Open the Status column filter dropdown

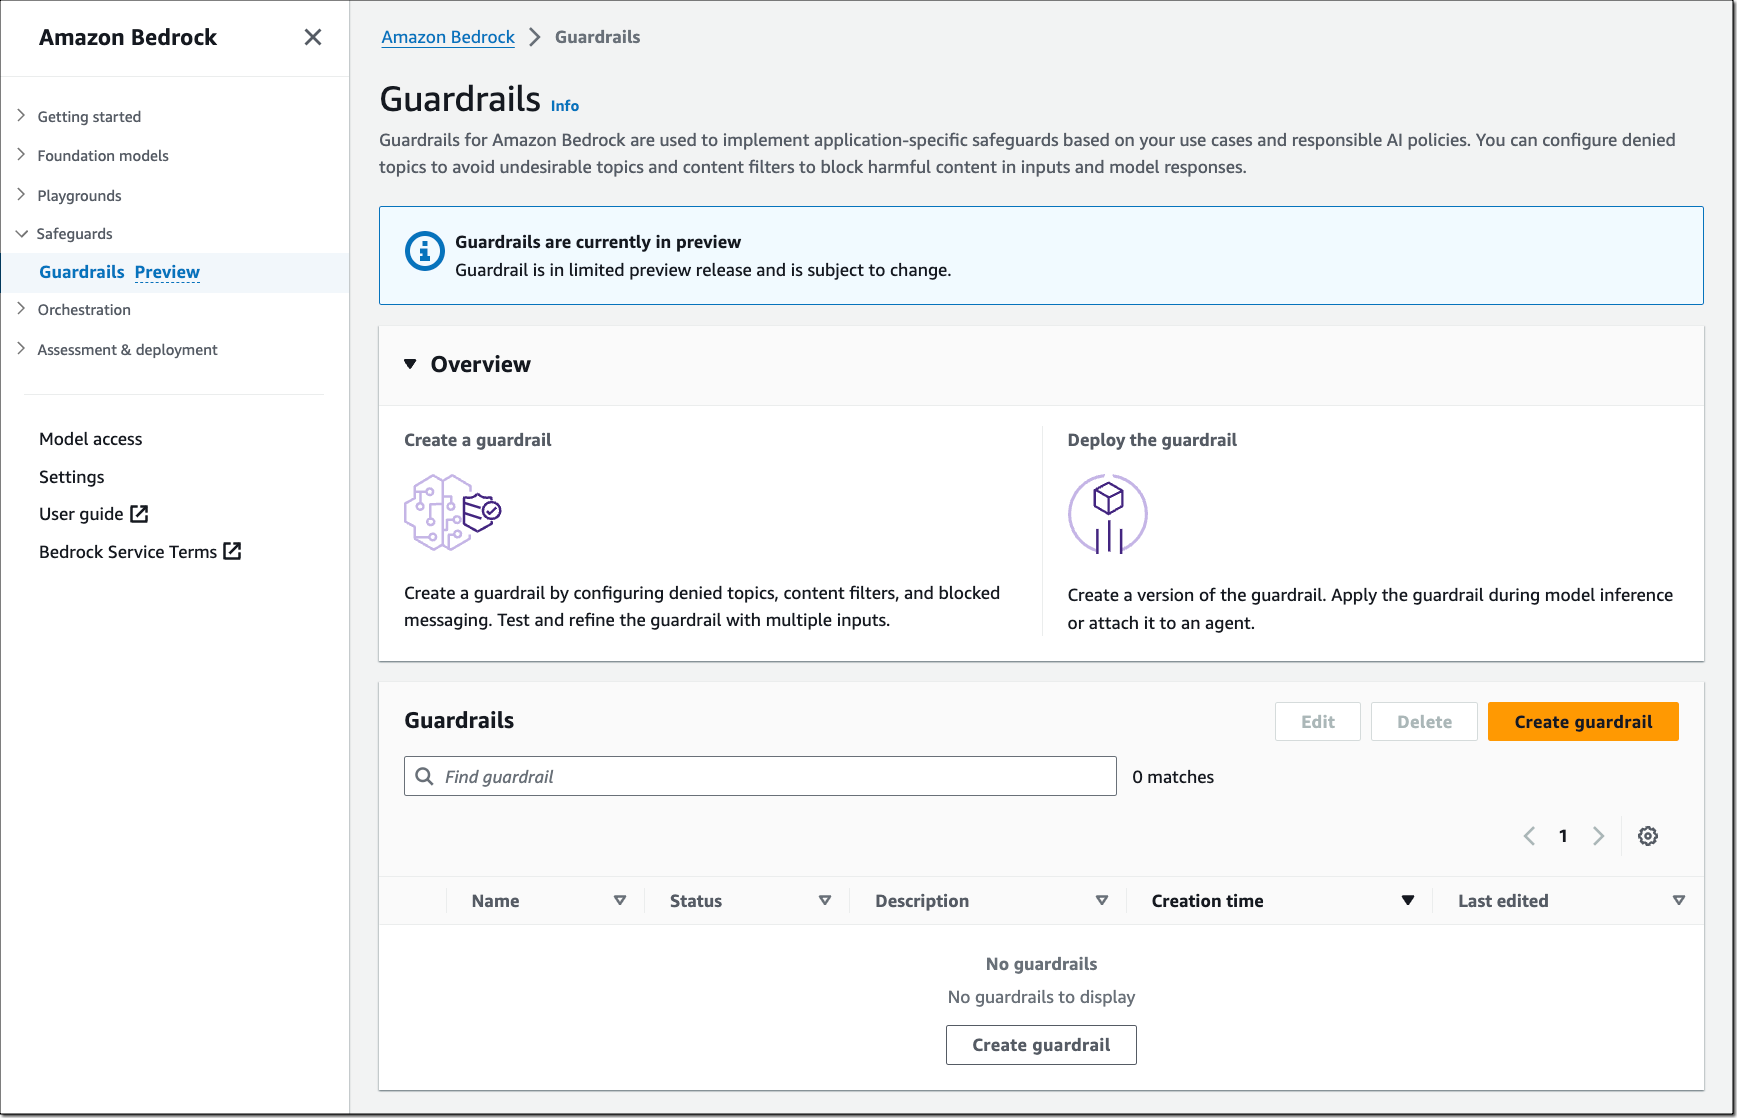pyautogui.click(x=825, y=900)
